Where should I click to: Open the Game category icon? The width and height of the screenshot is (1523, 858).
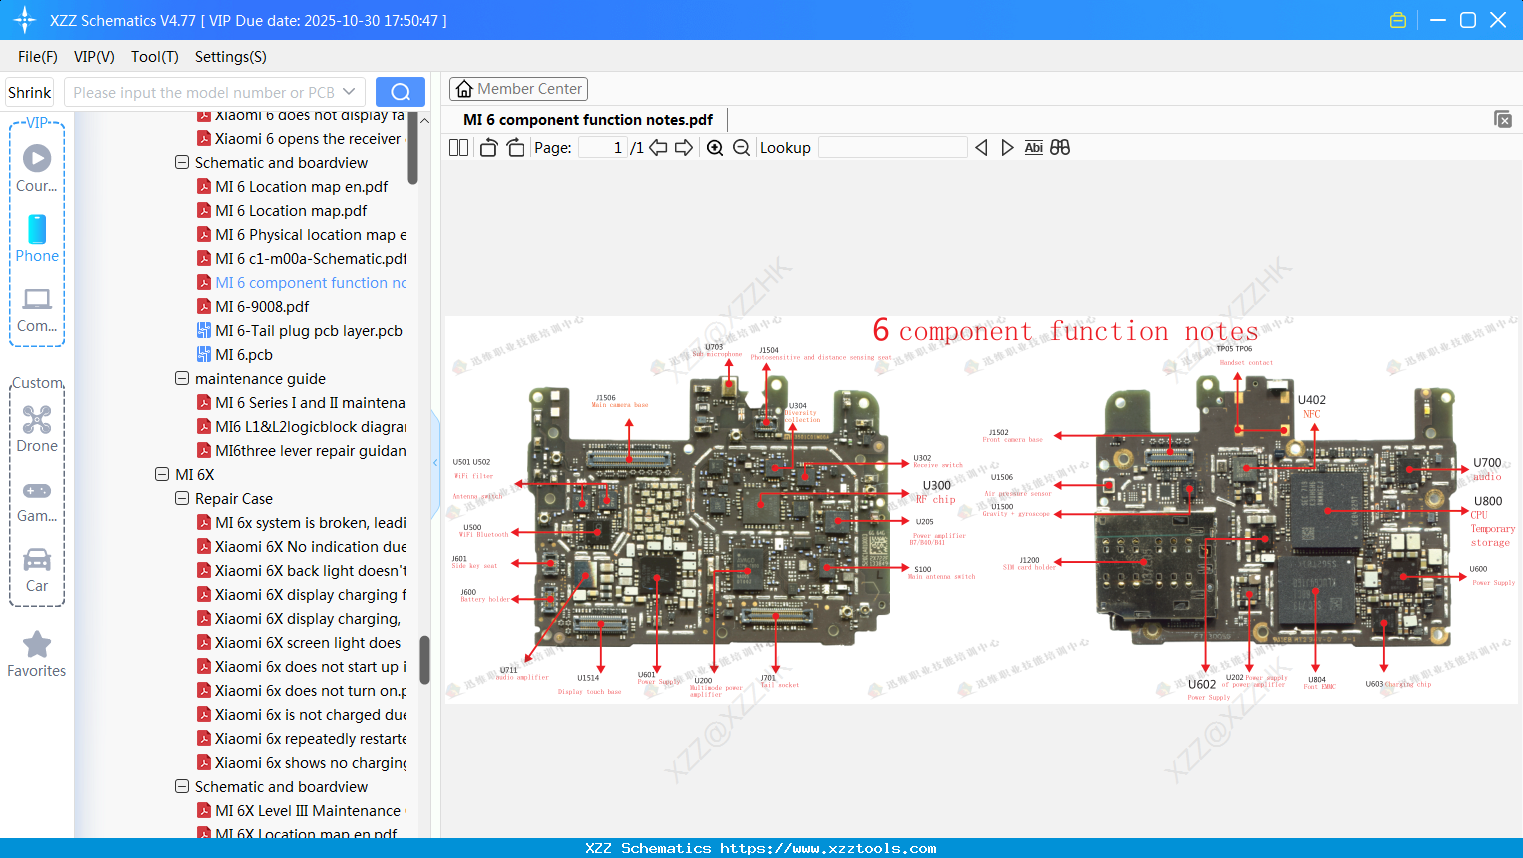37,500
